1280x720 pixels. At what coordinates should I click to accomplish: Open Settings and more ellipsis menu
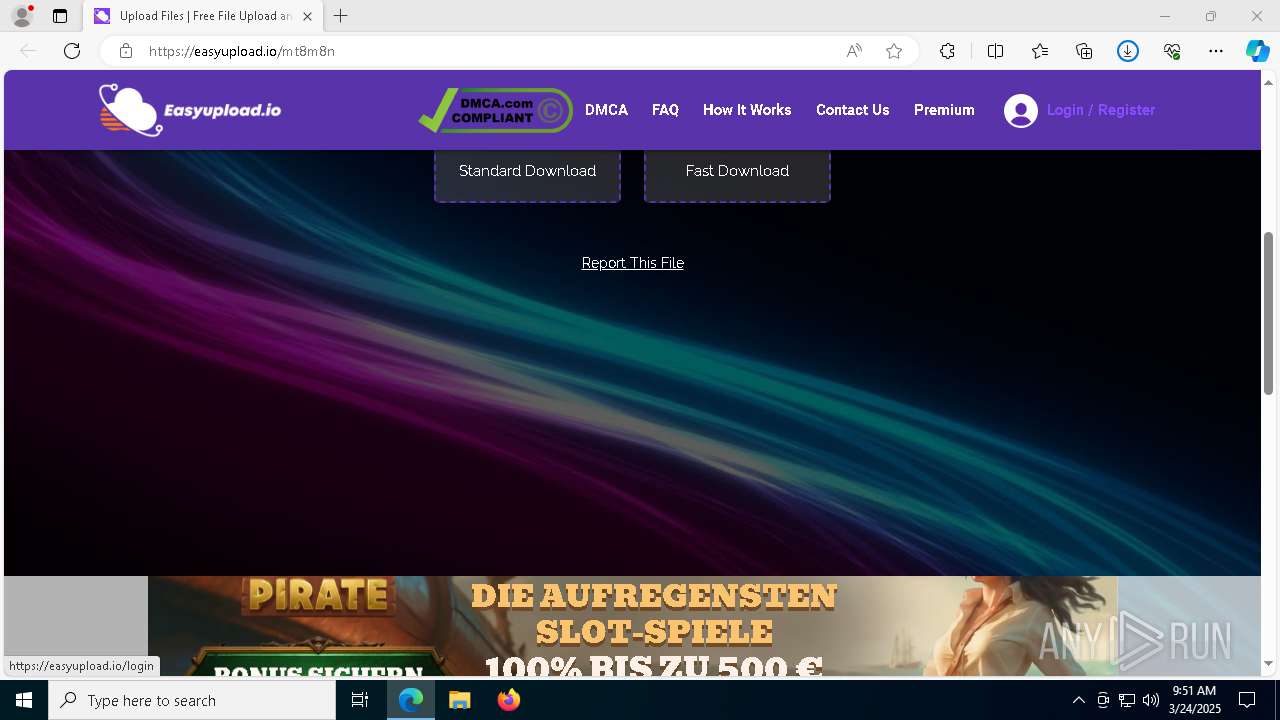click(1216, 51)
